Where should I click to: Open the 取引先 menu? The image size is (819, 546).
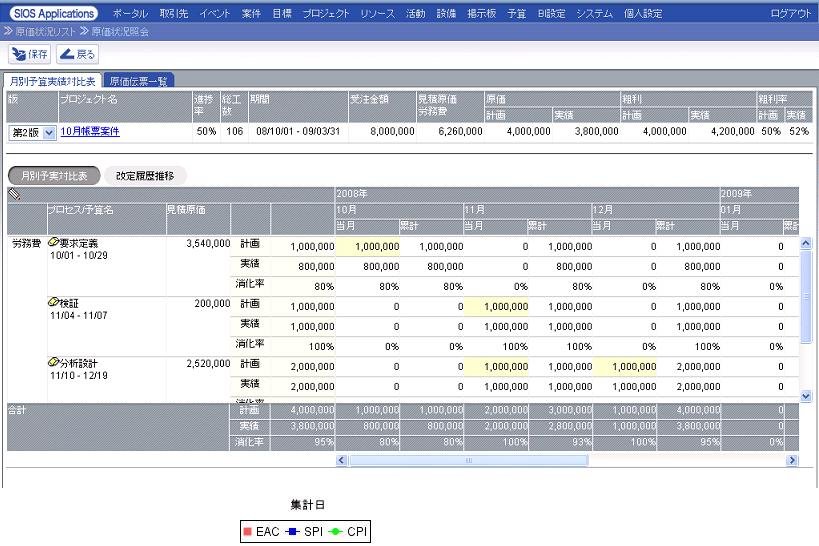click(173, 14)
